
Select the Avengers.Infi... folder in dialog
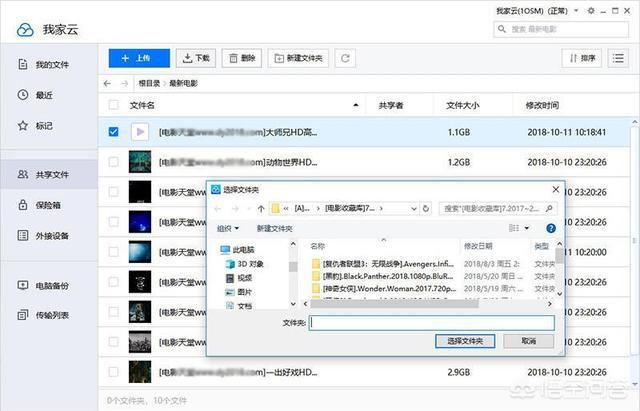(x=383, y=264)
